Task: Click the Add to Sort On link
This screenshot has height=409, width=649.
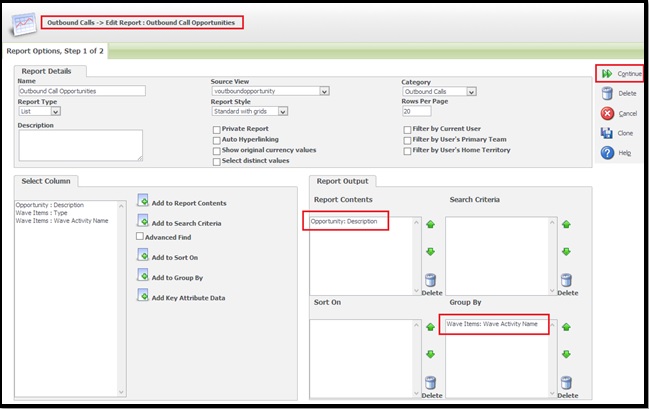Action: point(175,257)
